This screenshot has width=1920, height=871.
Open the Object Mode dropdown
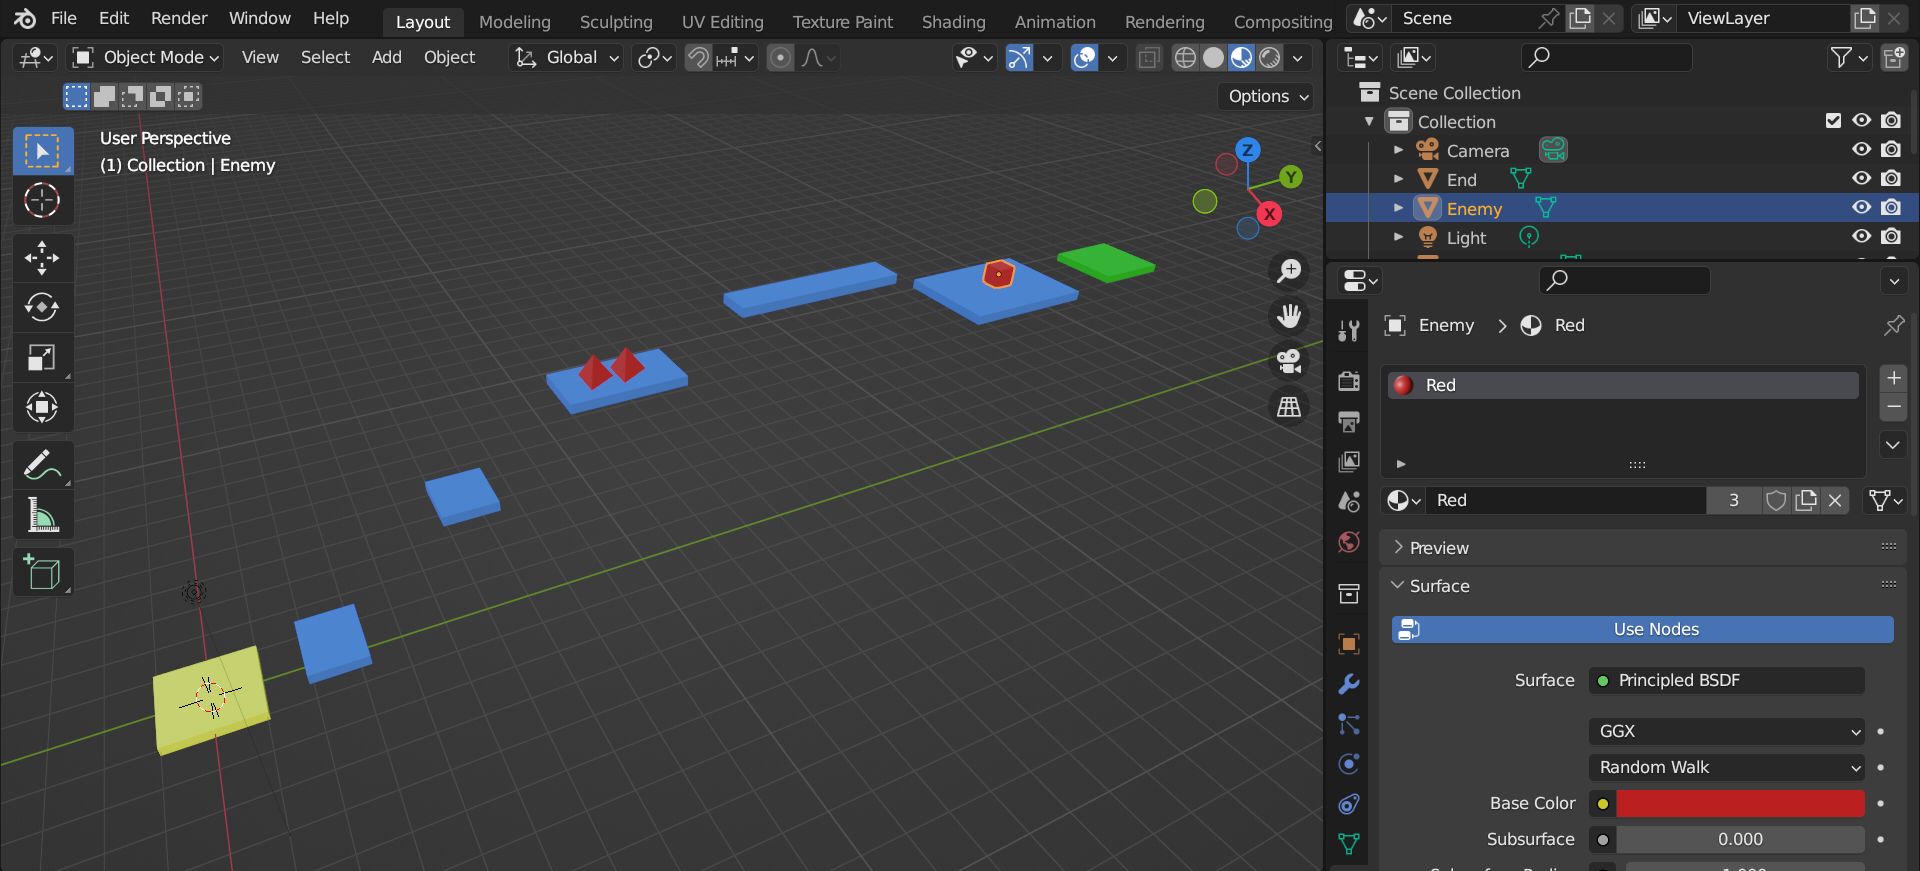pyautogui.click(x=146, y=58)
